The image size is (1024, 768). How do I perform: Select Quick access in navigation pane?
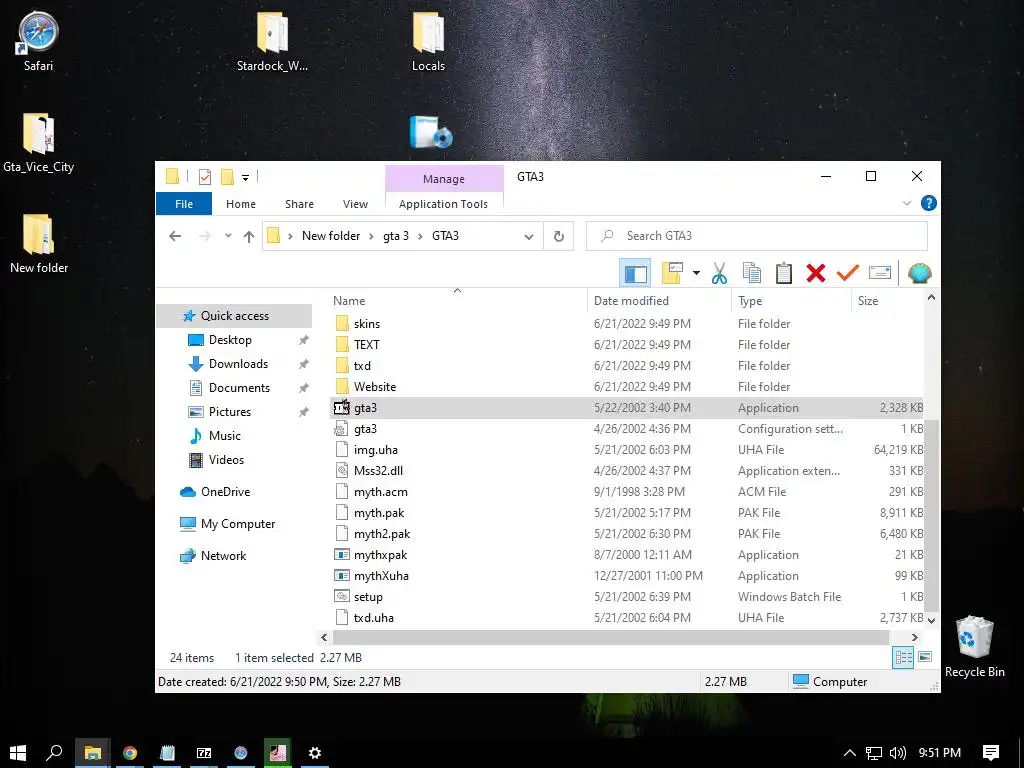[x=234, y=315]
